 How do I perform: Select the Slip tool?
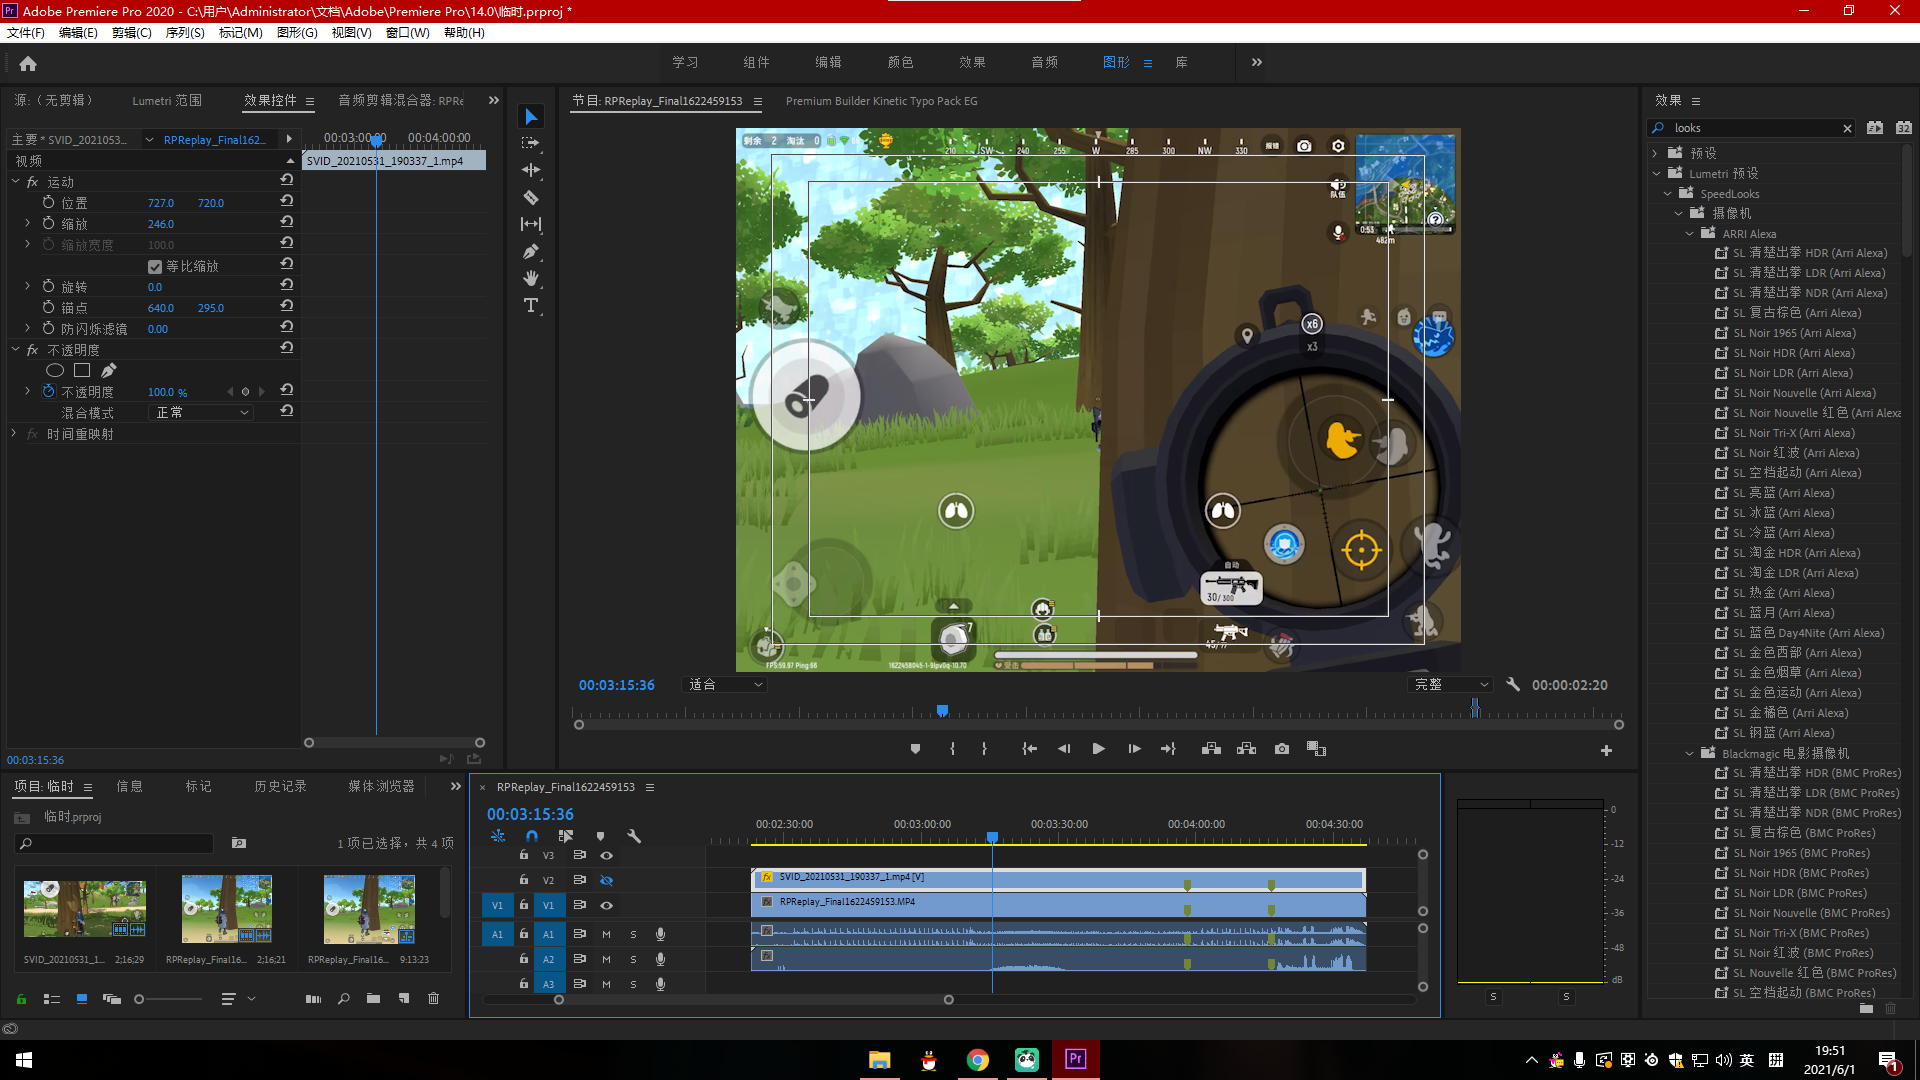(x=531, y=224)
